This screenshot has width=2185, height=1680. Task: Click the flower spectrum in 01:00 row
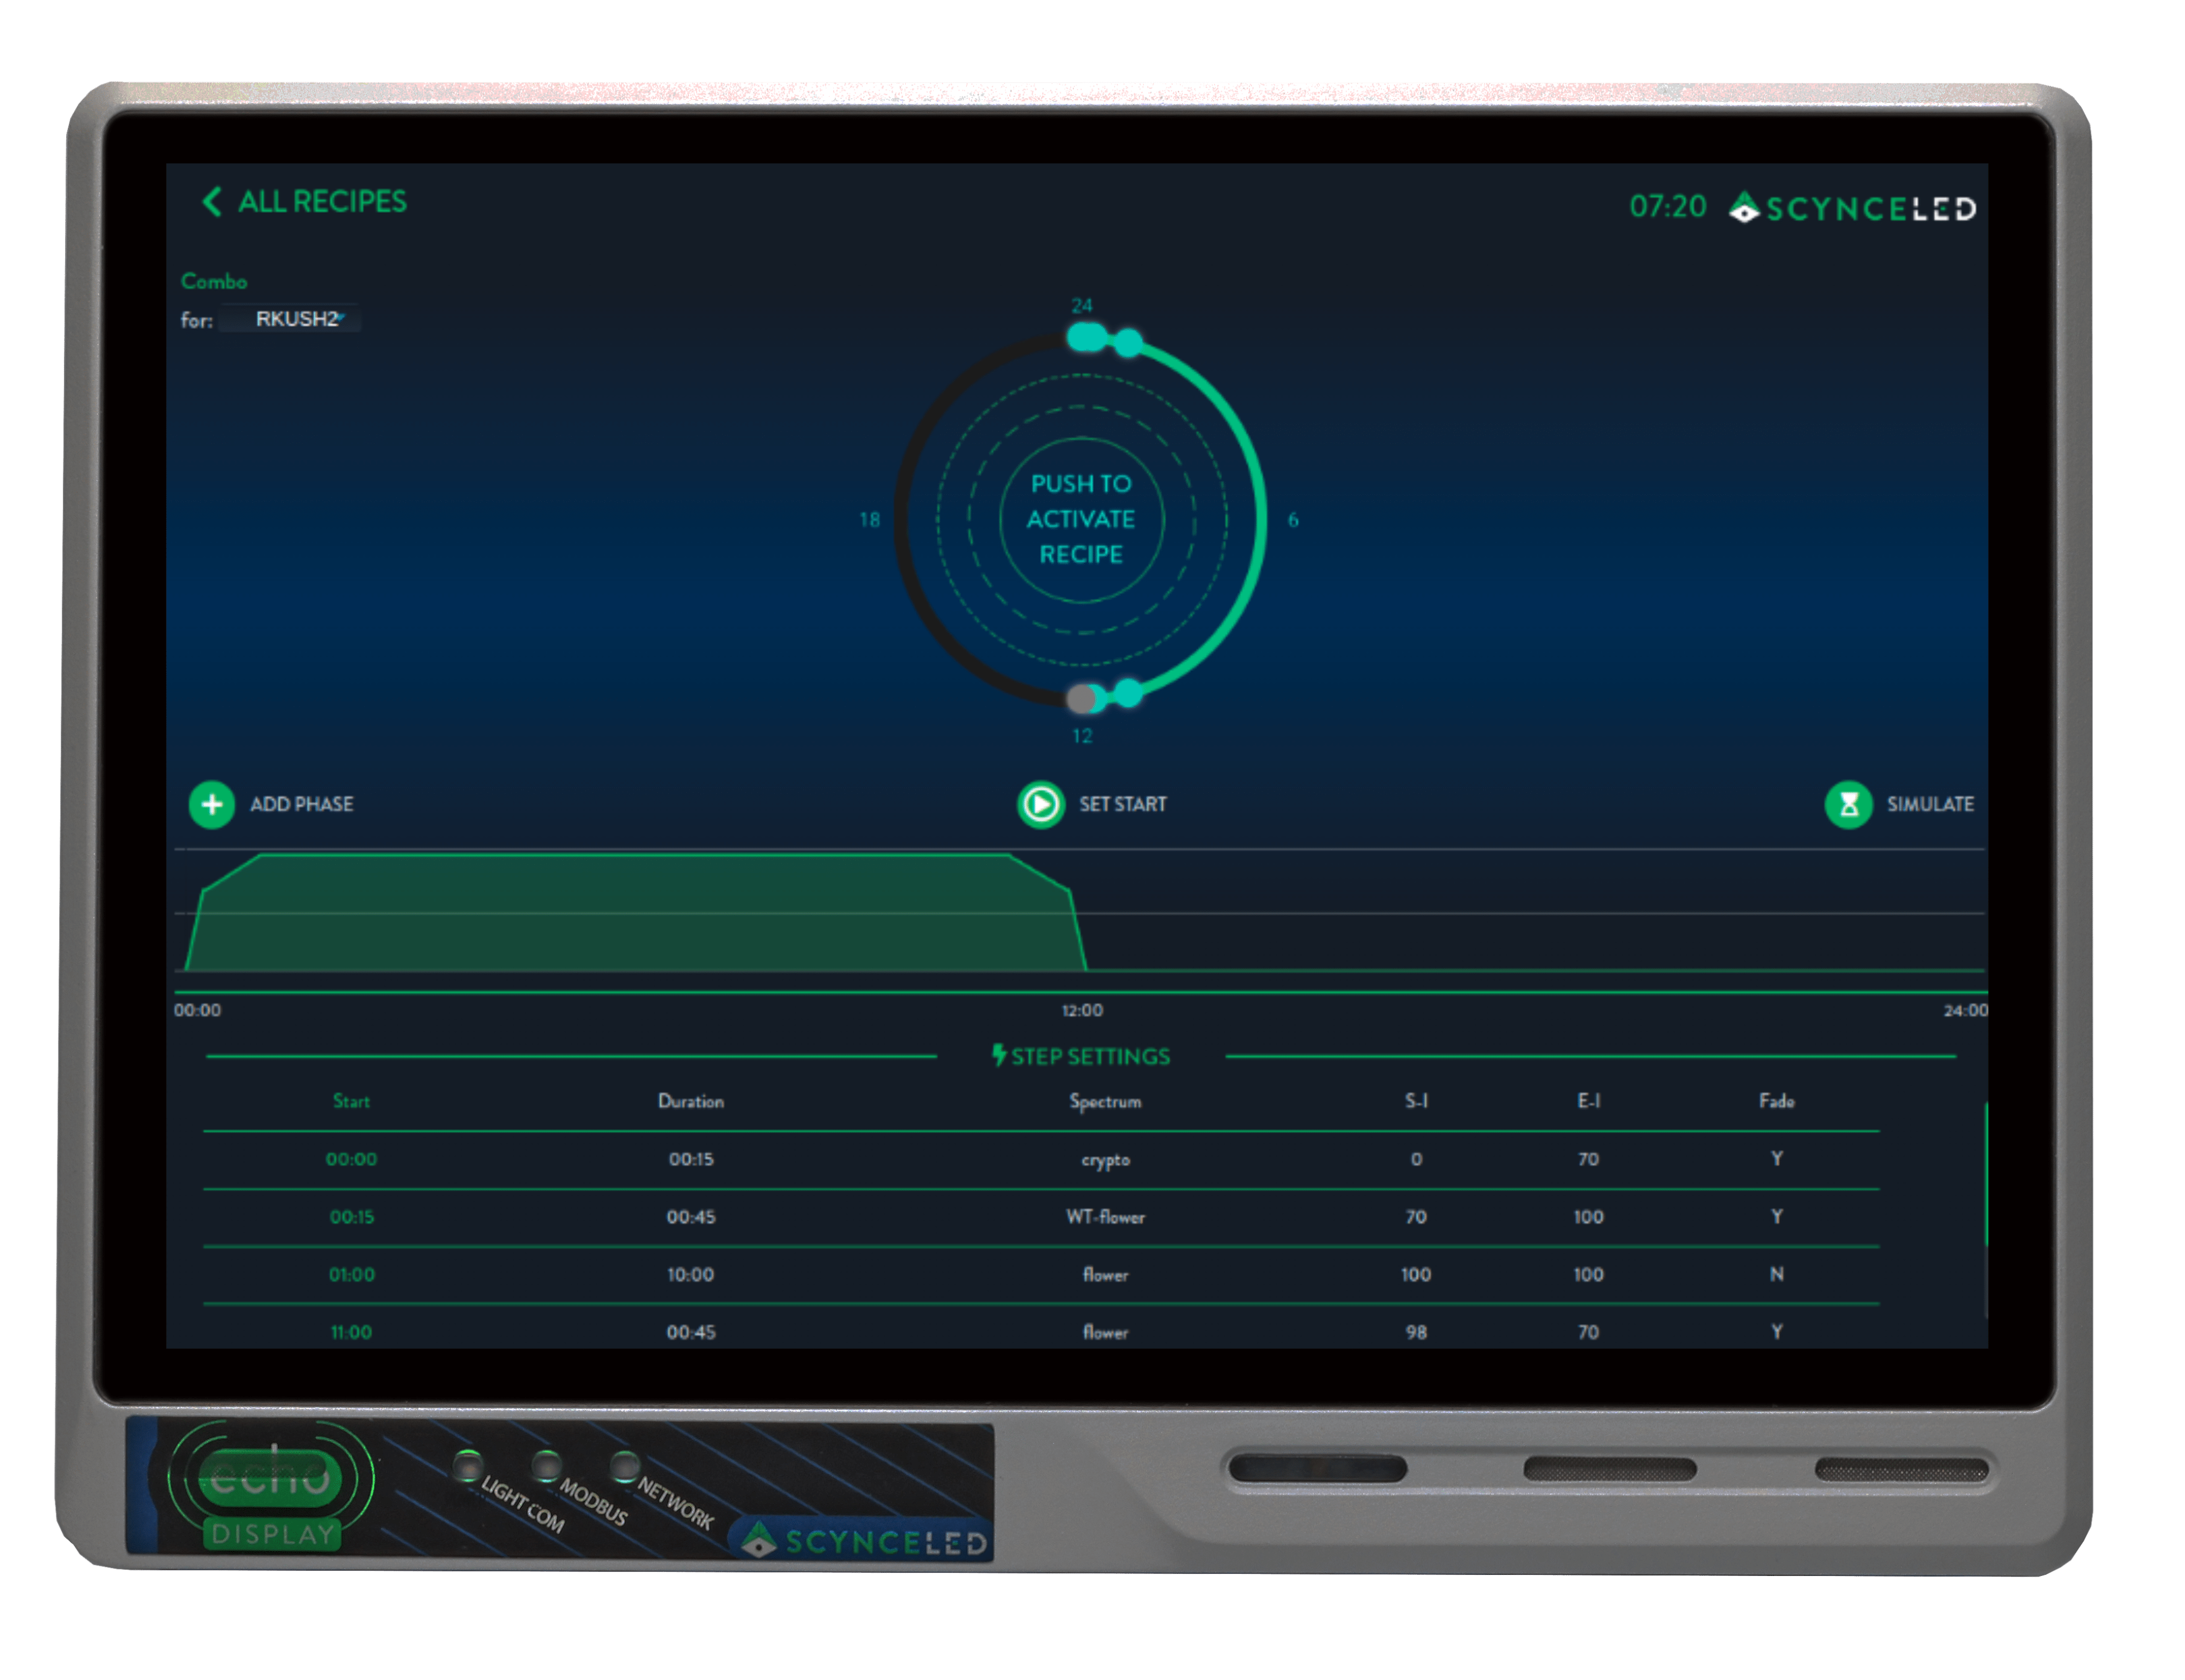tap(1105, 1275)
